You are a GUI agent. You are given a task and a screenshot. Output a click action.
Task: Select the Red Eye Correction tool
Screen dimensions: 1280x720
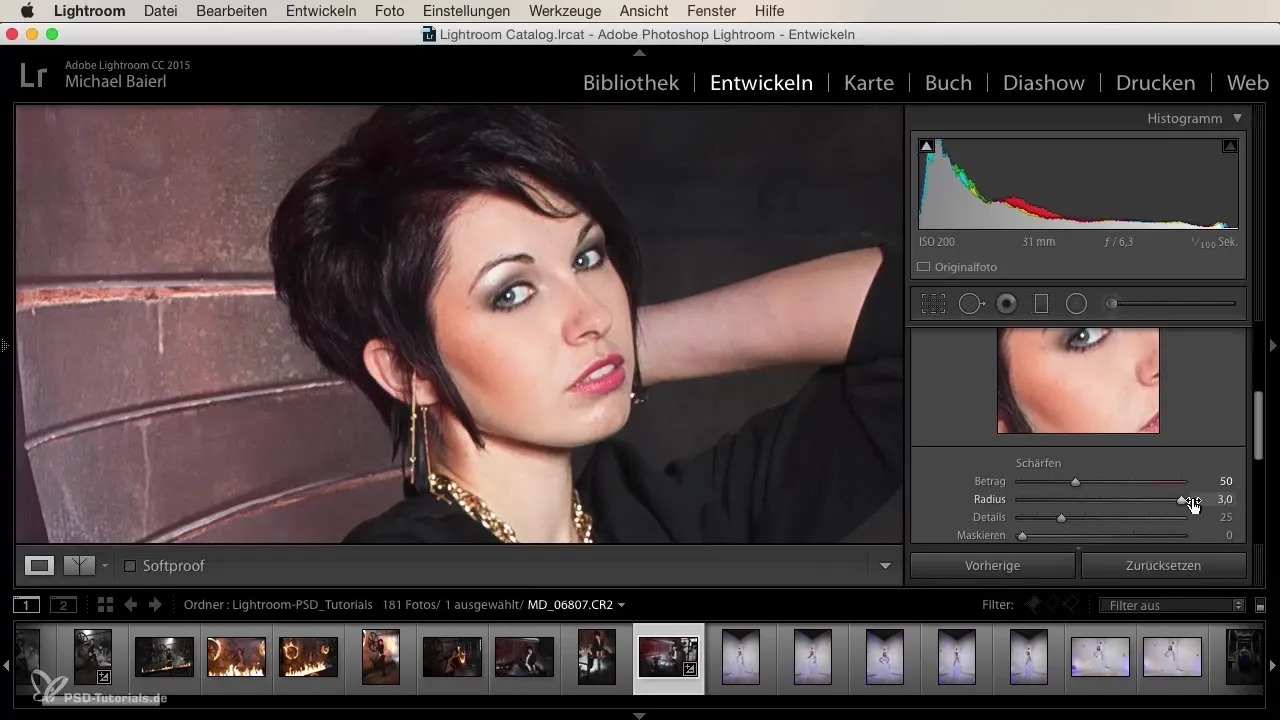(x=1007, y=304)
